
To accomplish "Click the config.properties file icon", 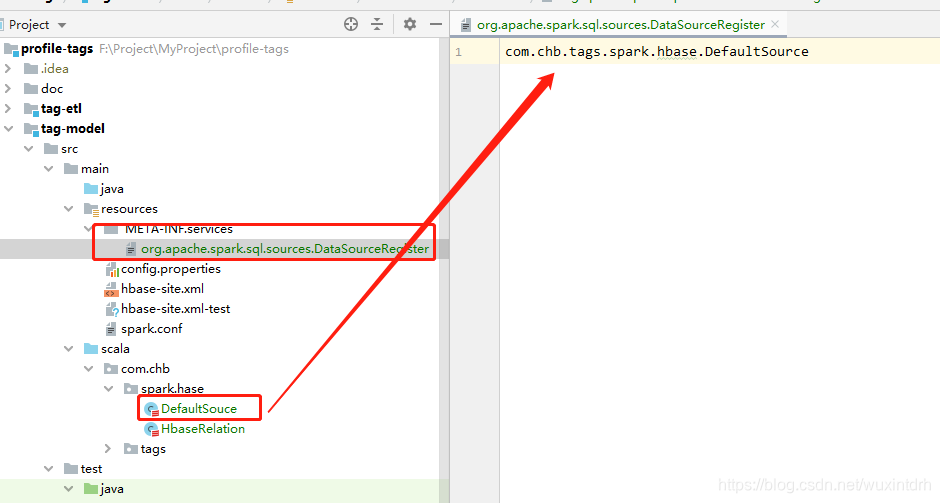I will (112, 269).
